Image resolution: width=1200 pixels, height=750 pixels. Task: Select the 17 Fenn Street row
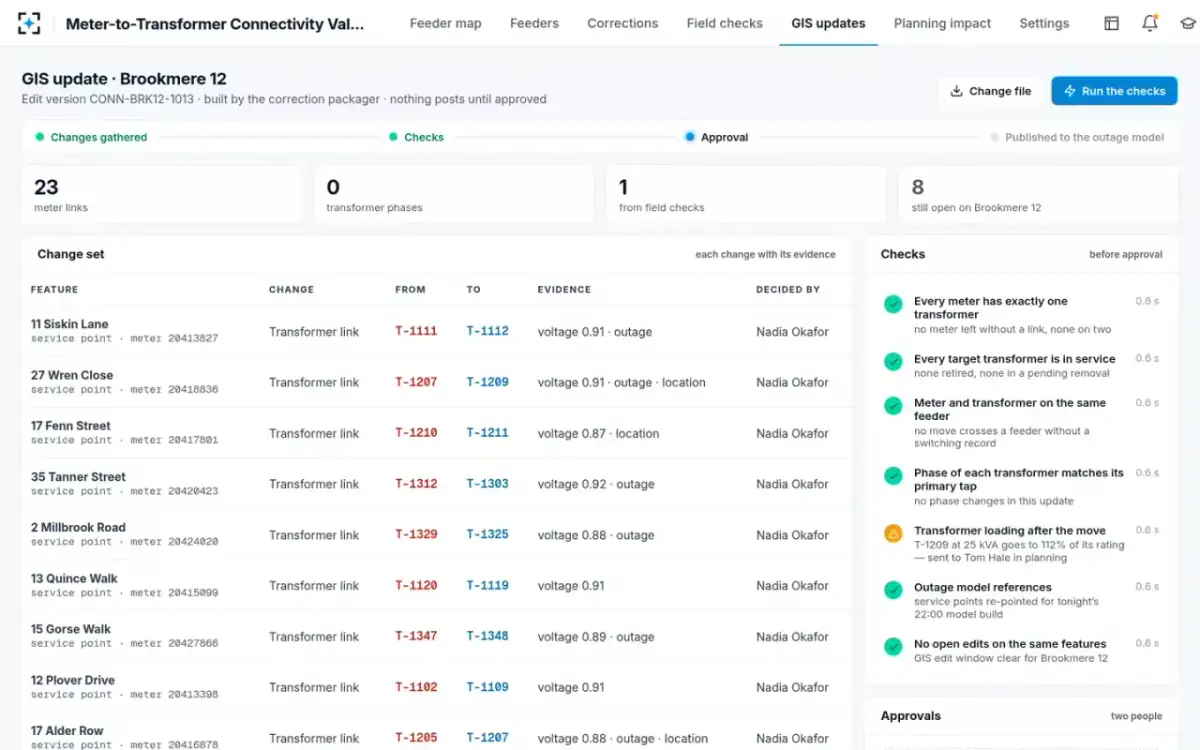(436, 433)
